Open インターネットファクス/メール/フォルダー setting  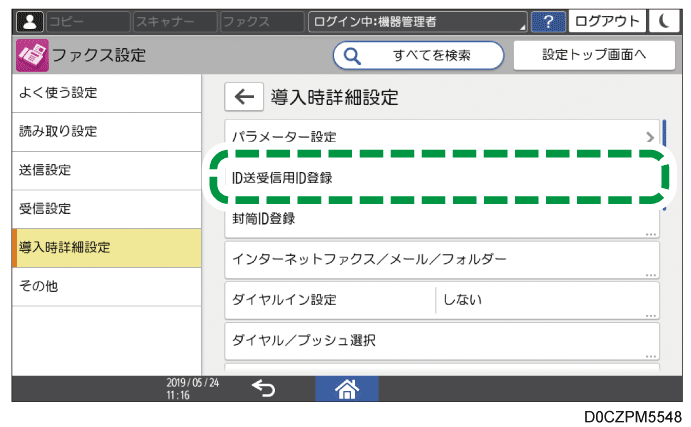tap(442, 259)
